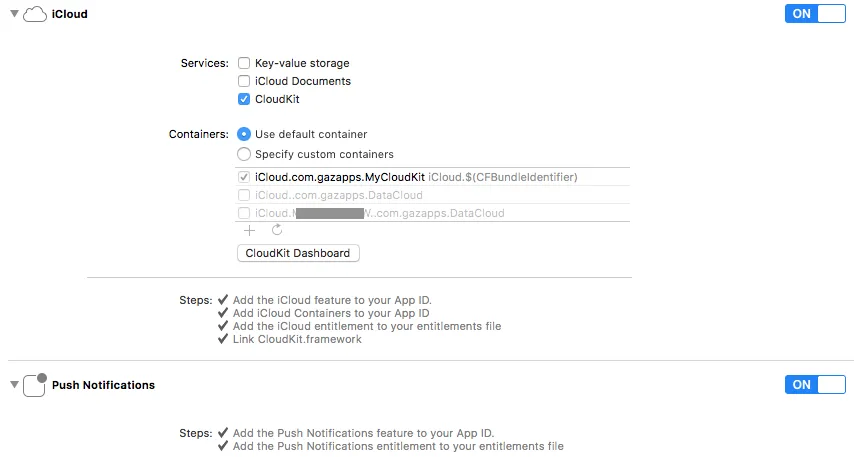Select the Use default container option
Image resolution: width=854 pixels, height=457 pixels.
tap(244, 134)
